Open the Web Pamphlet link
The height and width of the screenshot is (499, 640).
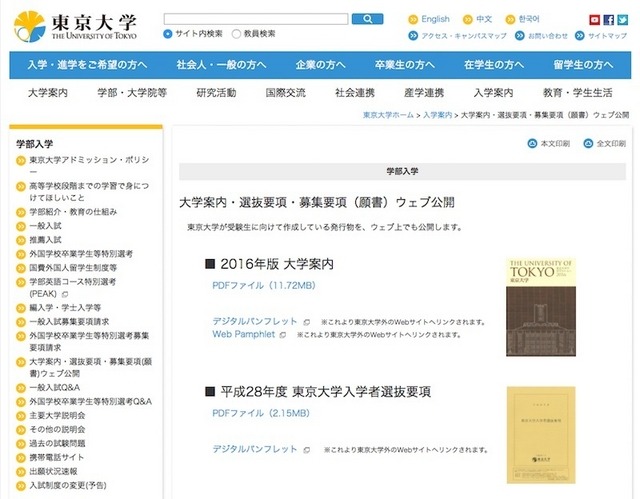pos(244,334)
